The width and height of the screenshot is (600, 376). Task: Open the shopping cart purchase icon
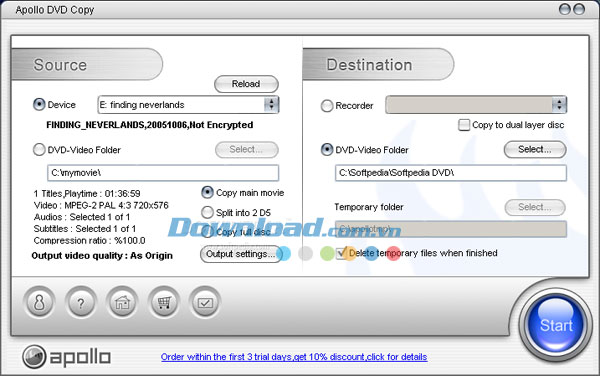(x=164, y=303)
